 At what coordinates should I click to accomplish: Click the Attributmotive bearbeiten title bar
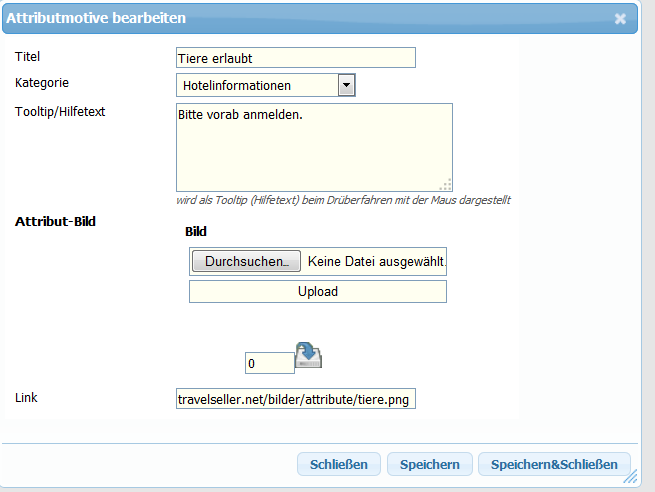click(x=300, y=19)
